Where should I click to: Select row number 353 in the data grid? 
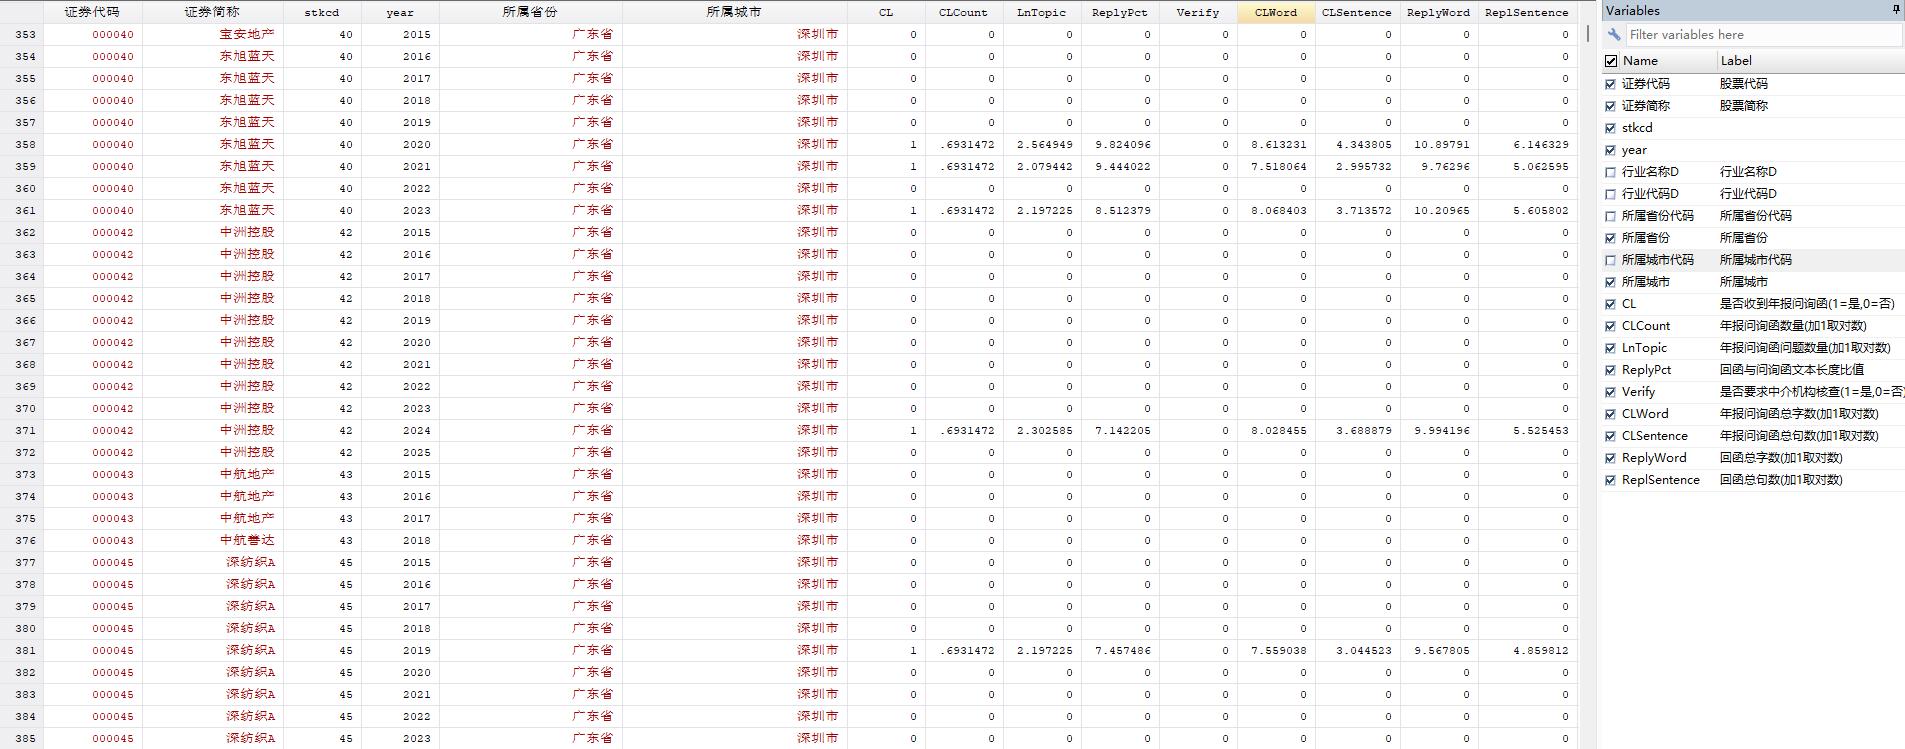click(x=21, y=34)
